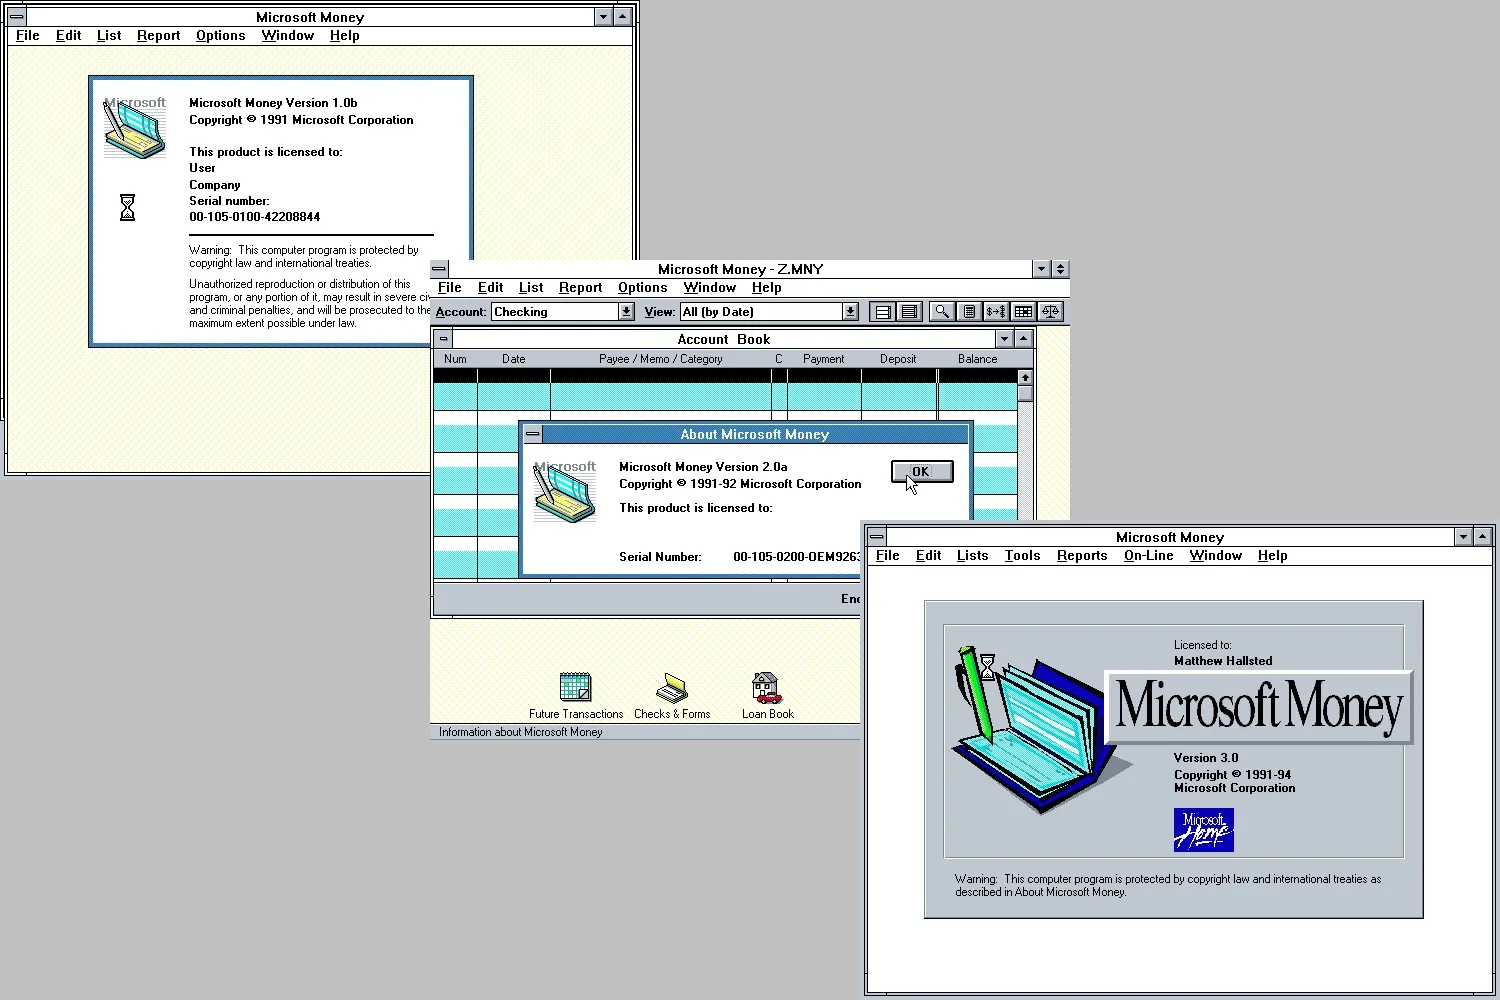Open Edit menu in Z.MNY window
The image size is (1500, 1000).
pyautogui.click(x=491, y=287)
